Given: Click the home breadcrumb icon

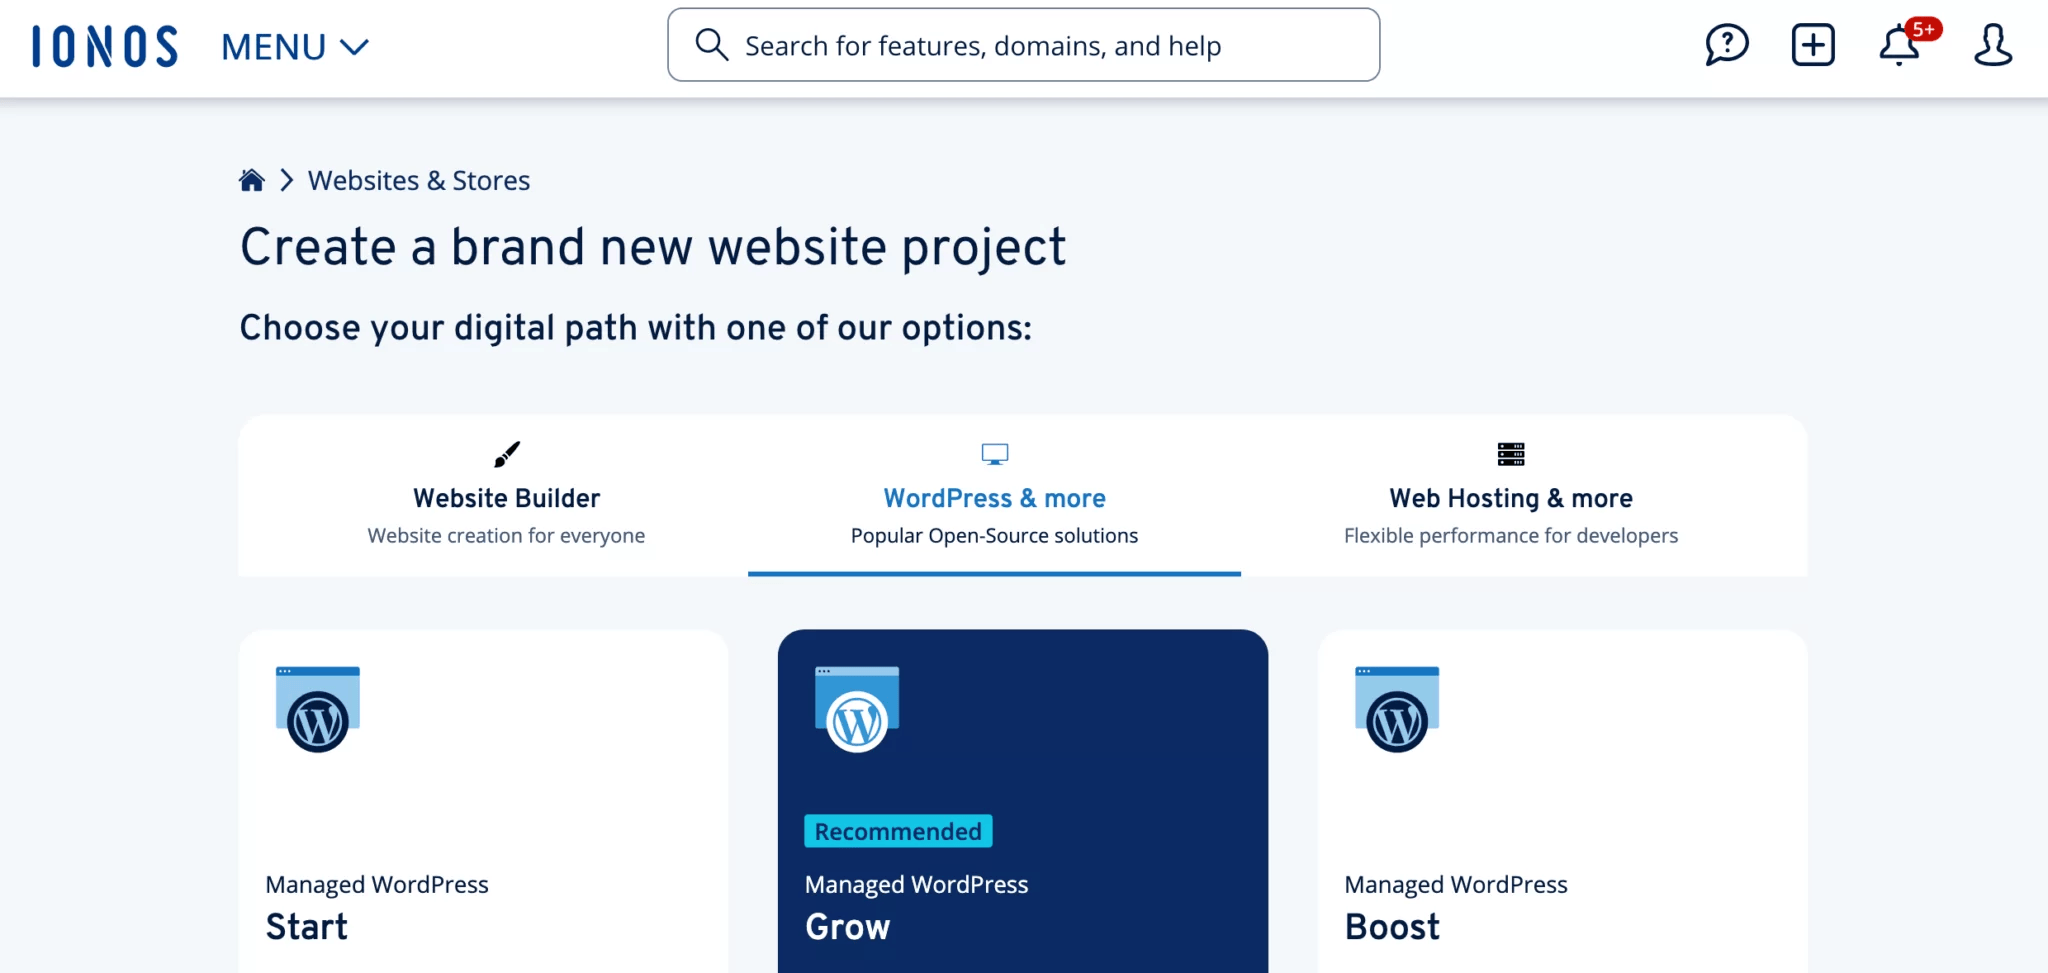Looking at the screenshot, I should 252,180.
